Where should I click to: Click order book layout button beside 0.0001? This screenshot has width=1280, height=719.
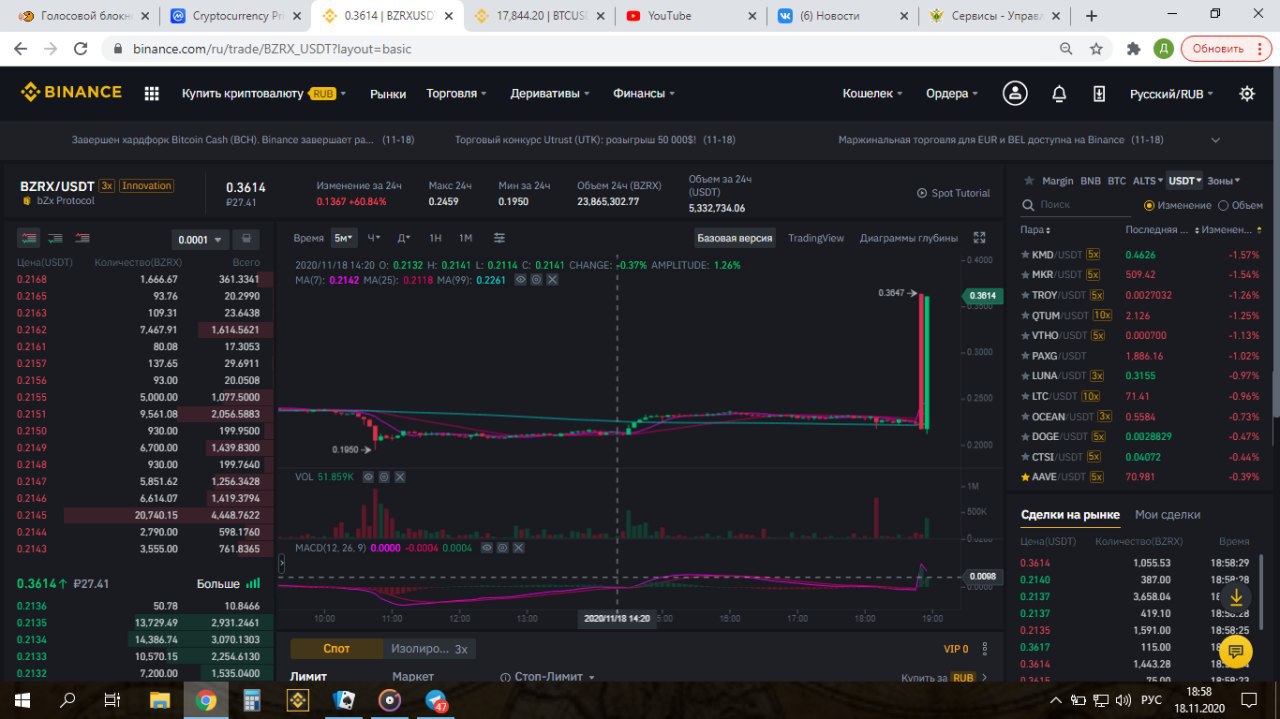(x=245, y=240)
